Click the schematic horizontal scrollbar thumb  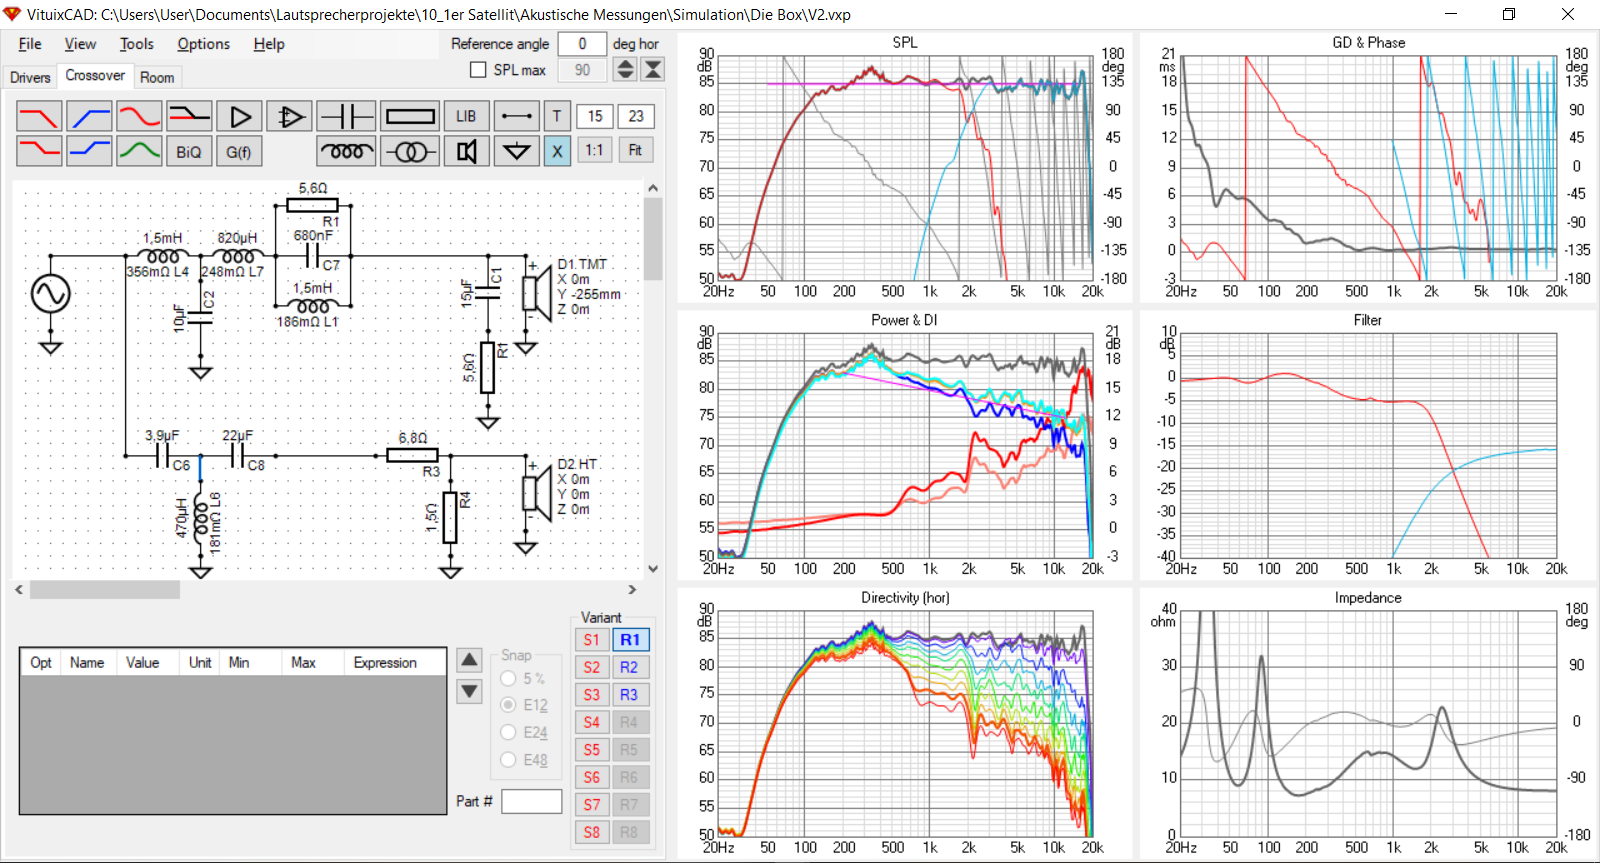tap(104, 590)
